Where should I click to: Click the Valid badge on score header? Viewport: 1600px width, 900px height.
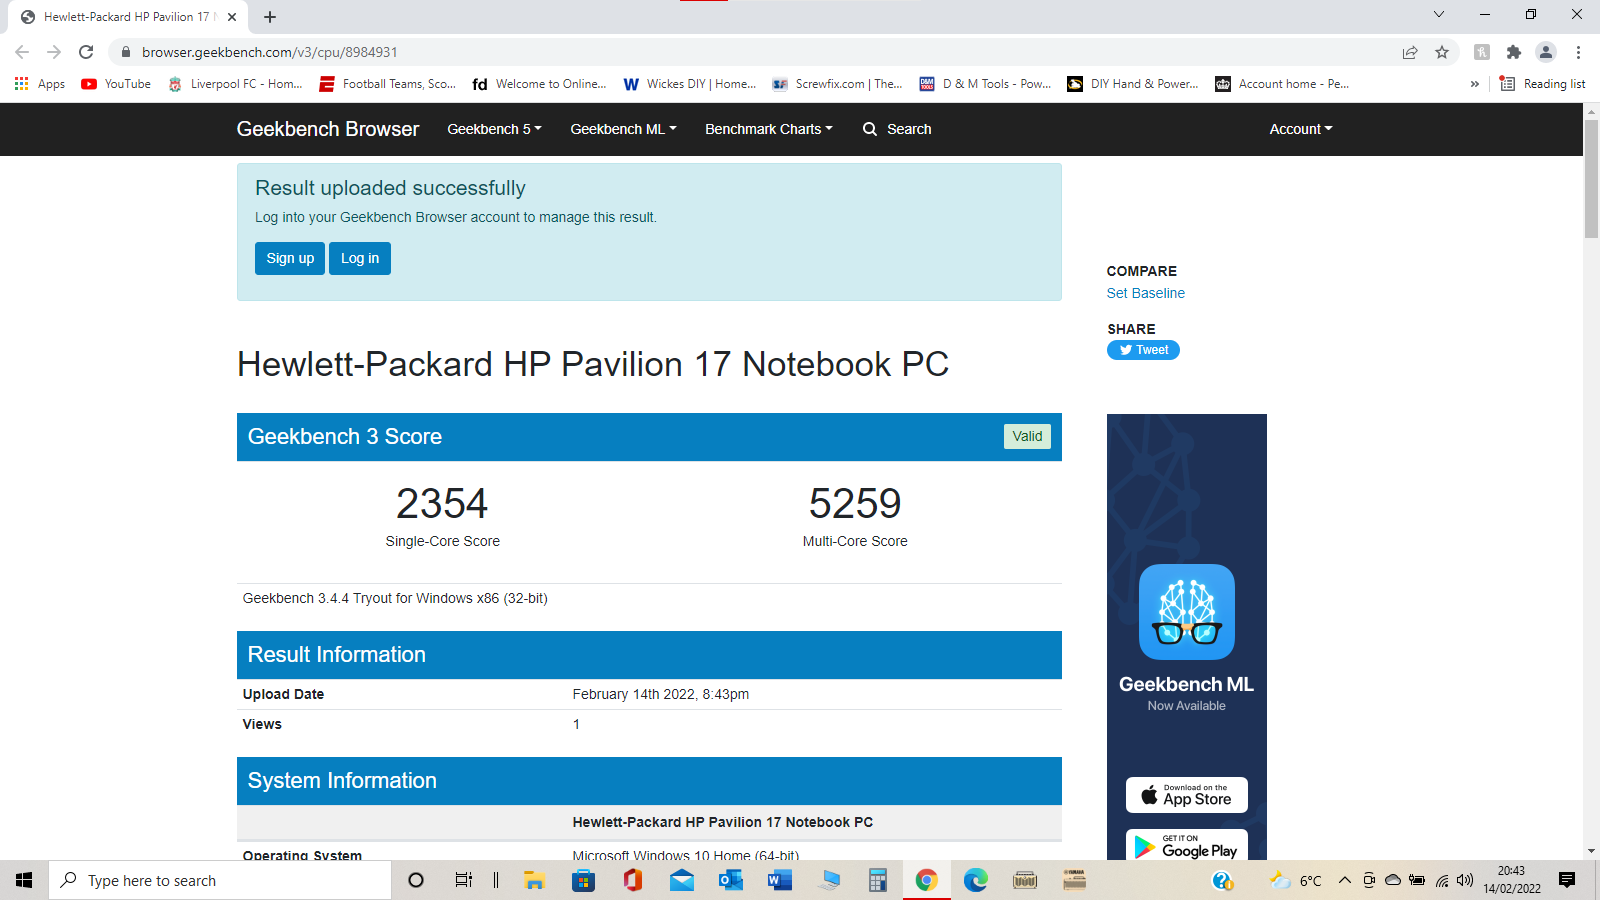(x=1027, y=436)
